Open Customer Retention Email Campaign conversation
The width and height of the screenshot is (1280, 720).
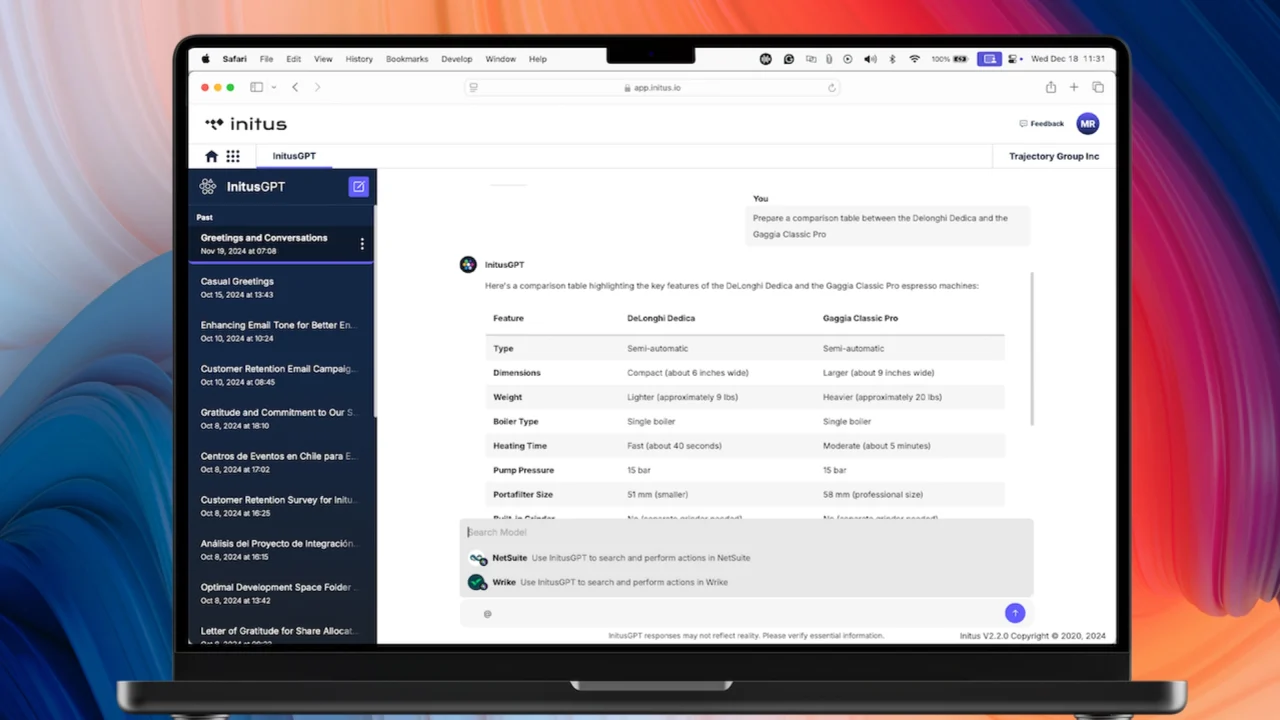(x=282, y=375)
